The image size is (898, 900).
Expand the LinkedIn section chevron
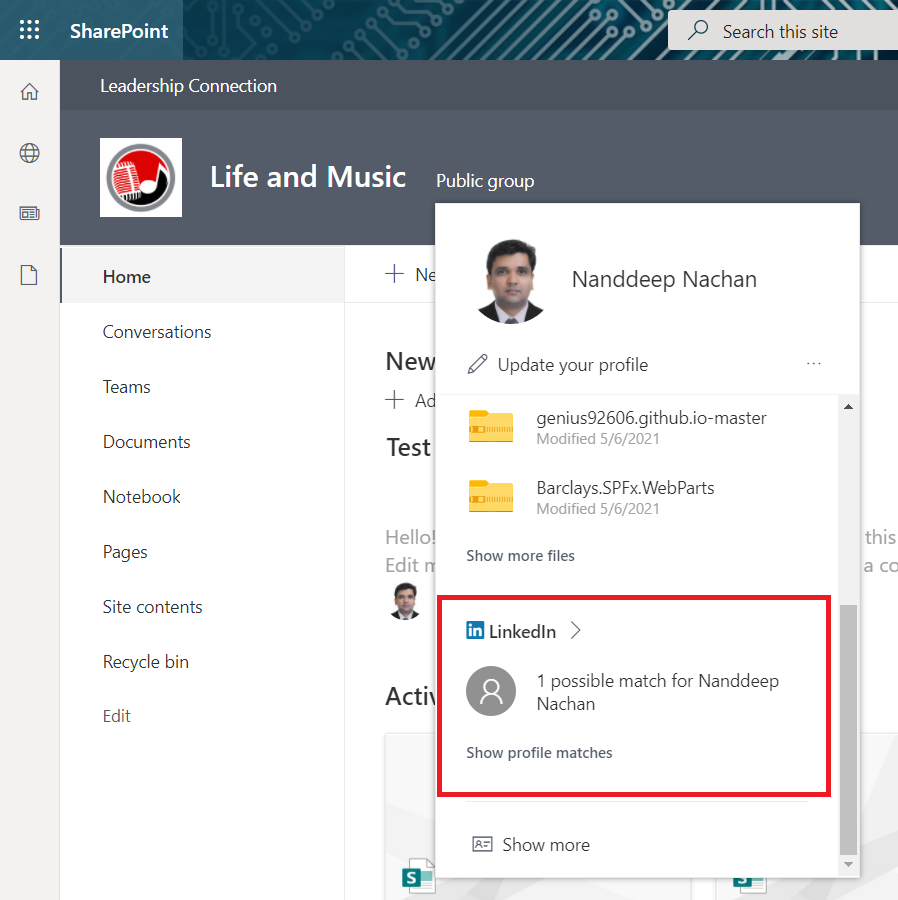coord(575,631)
